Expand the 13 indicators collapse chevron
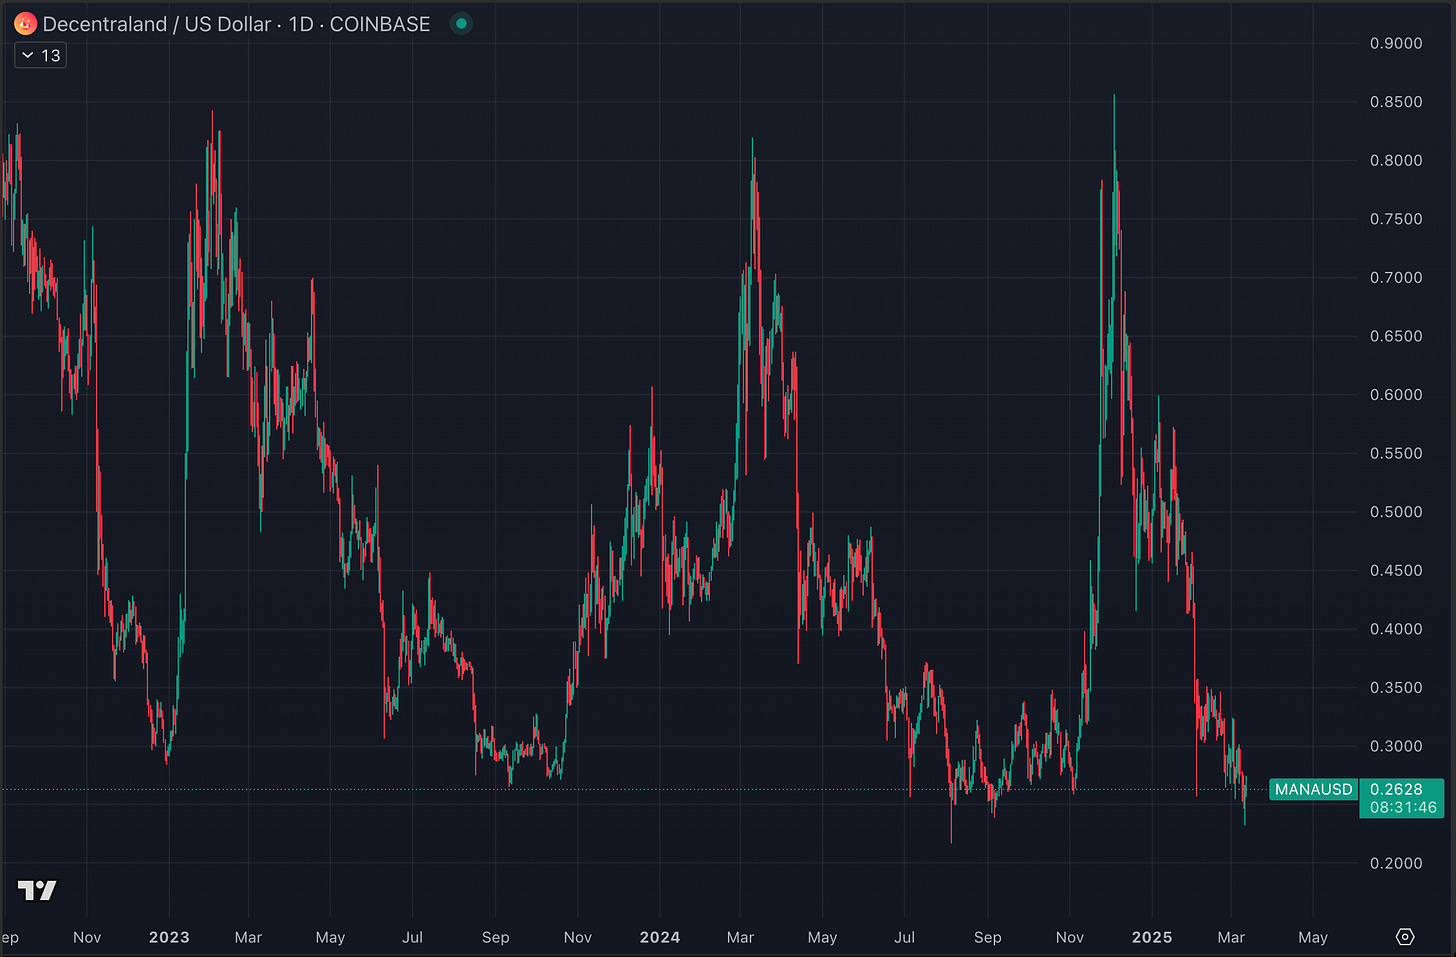 tap(27, 56)
